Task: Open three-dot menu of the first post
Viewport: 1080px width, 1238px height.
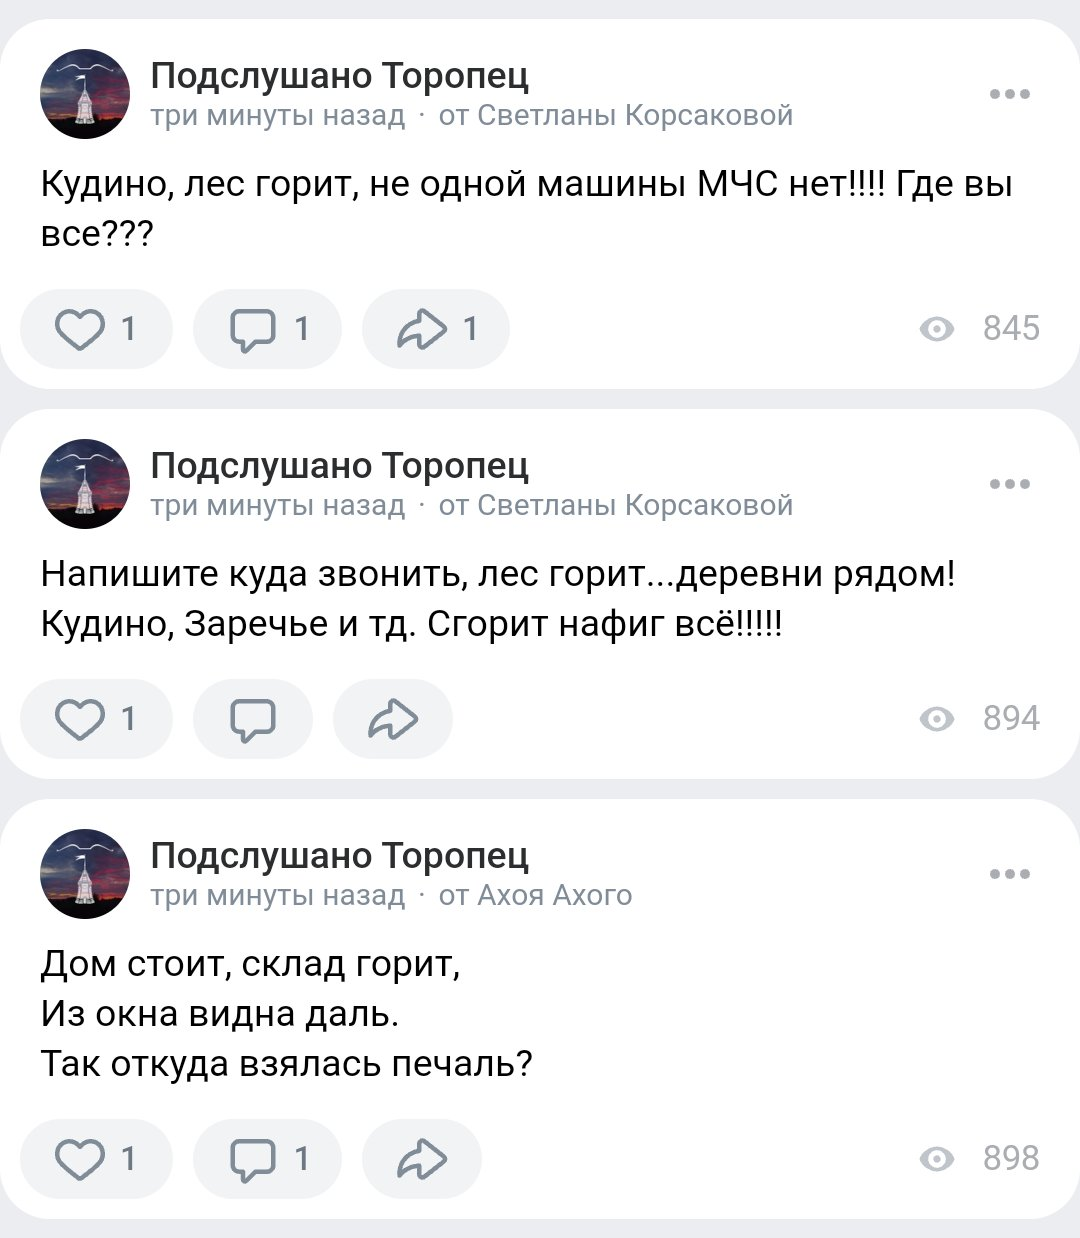Action: point(1009,95)
